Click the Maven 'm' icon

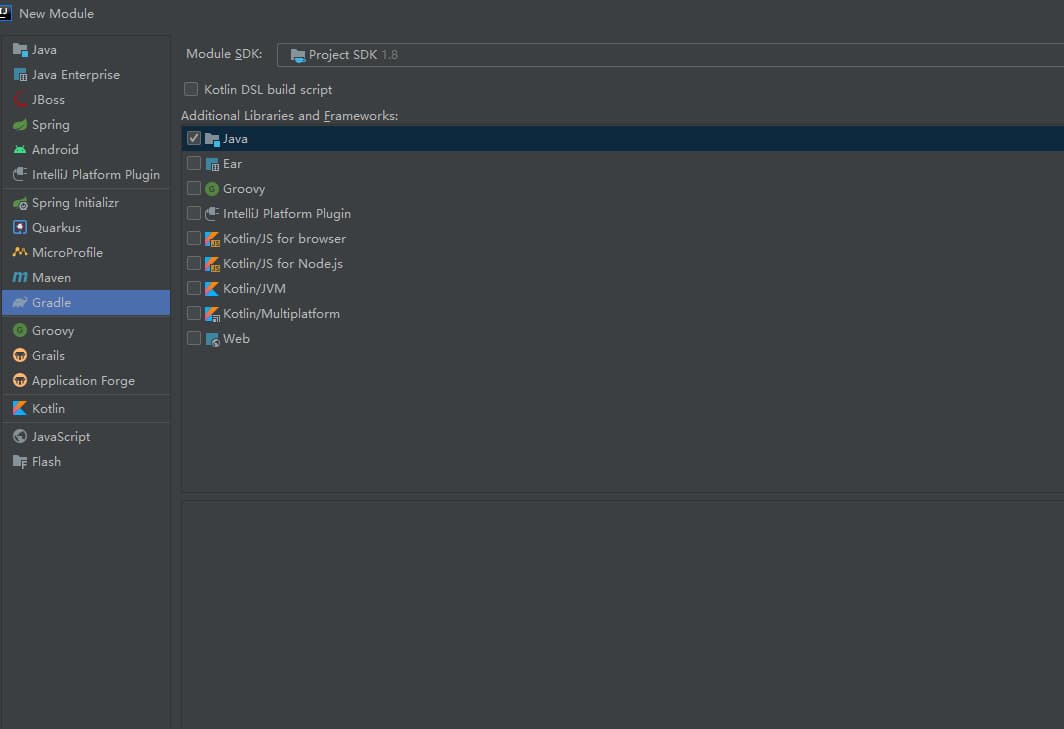pos(20,278)
